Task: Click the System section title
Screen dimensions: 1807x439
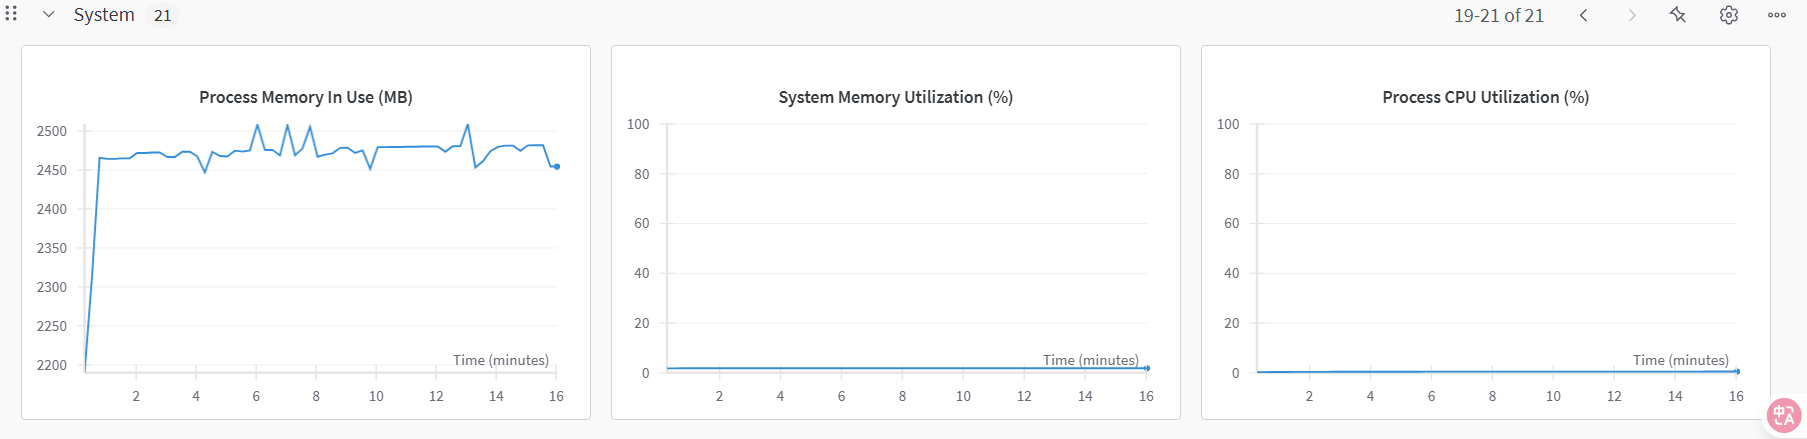Action: tap(104, 15)
